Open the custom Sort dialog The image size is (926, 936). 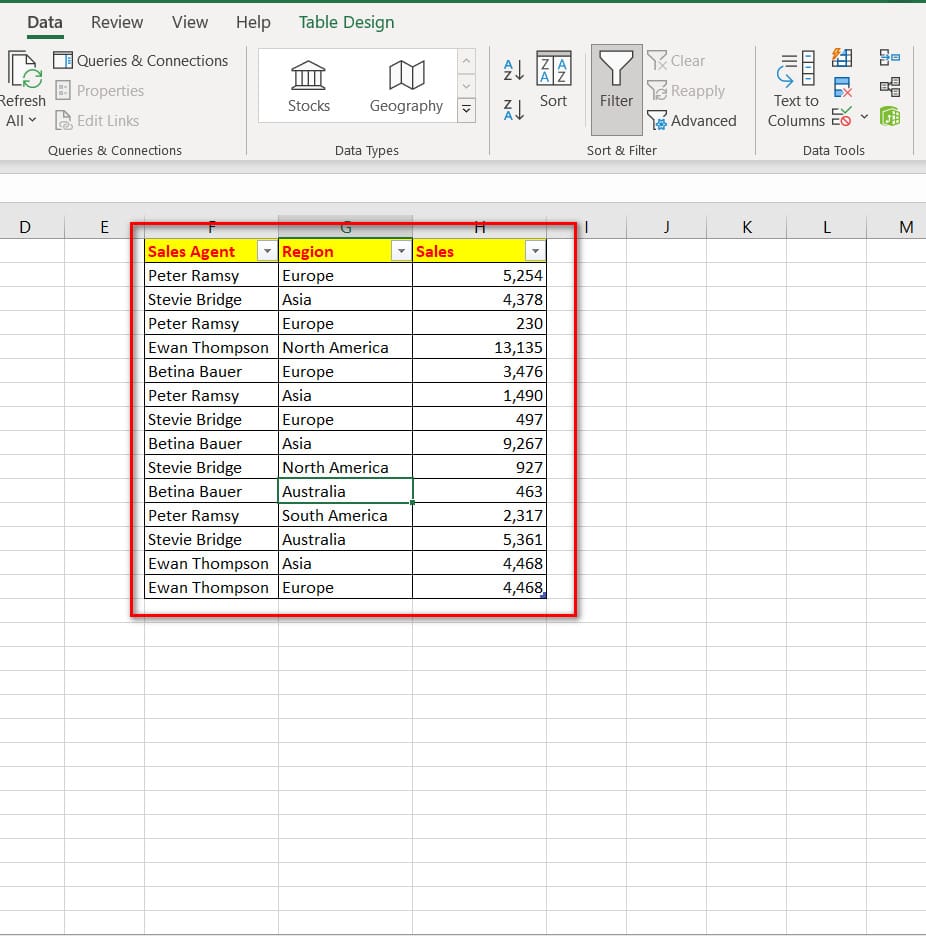point(553,80)
